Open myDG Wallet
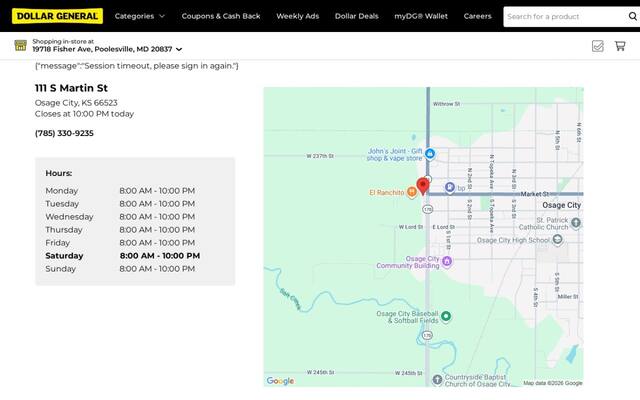 pos(421,16)
